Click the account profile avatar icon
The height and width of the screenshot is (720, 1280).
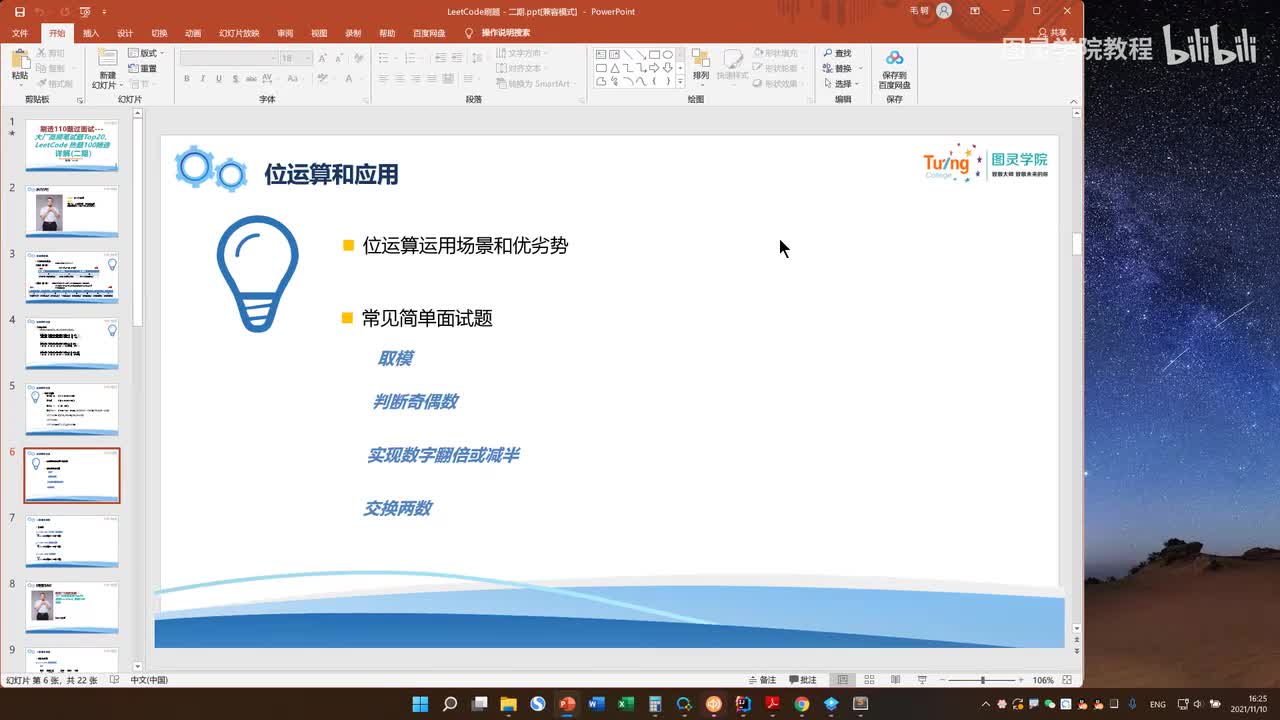pos(944,11)
